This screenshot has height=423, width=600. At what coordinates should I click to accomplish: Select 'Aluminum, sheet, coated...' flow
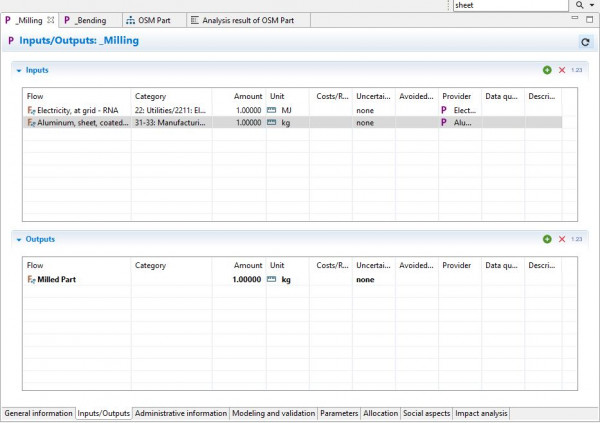click(x=83, y=122)
